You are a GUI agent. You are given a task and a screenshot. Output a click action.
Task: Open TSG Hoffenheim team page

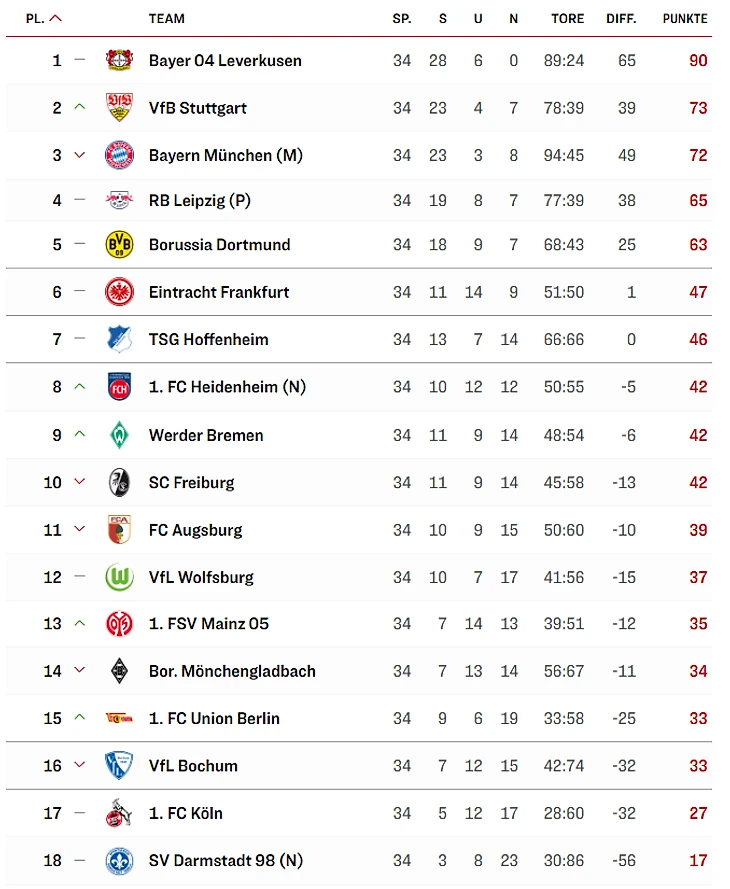pyautogui.click(x=208, y=340)
